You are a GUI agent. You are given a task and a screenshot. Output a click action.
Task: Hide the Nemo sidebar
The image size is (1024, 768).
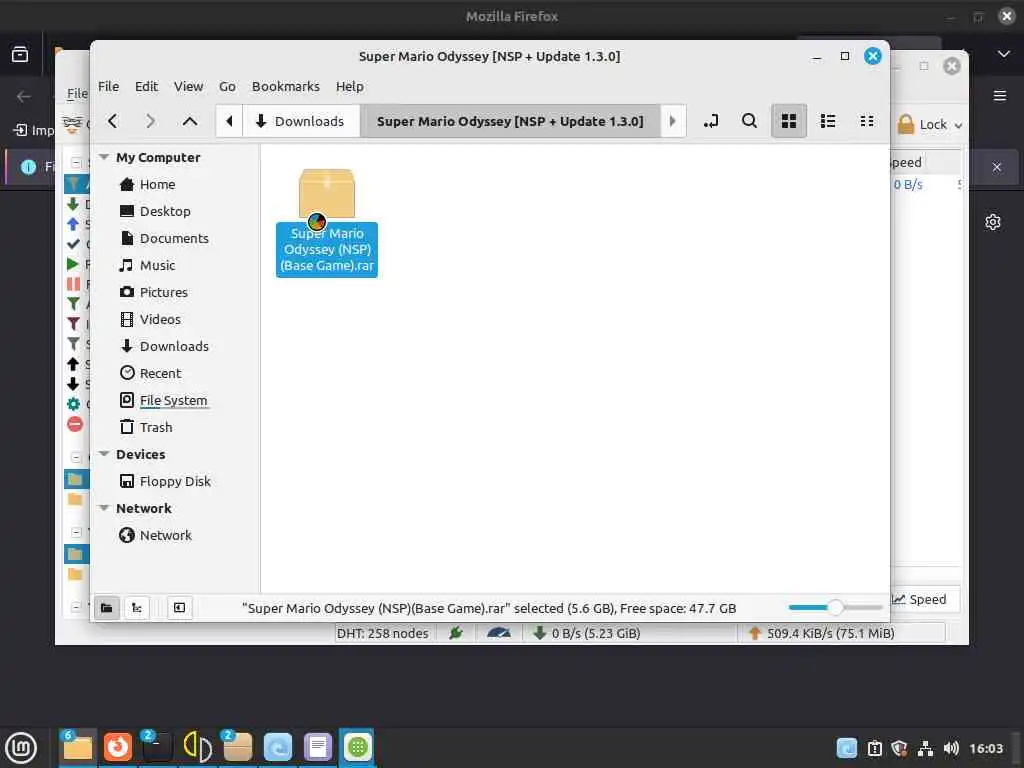(180, 608)
